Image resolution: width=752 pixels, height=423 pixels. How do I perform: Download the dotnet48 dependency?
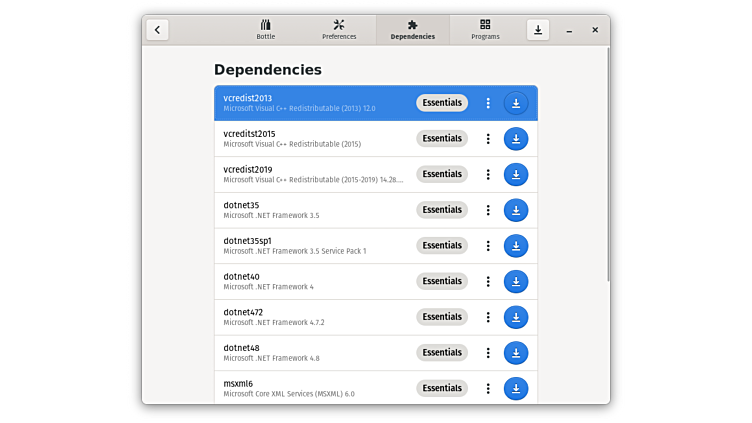[x=516, y=353]
